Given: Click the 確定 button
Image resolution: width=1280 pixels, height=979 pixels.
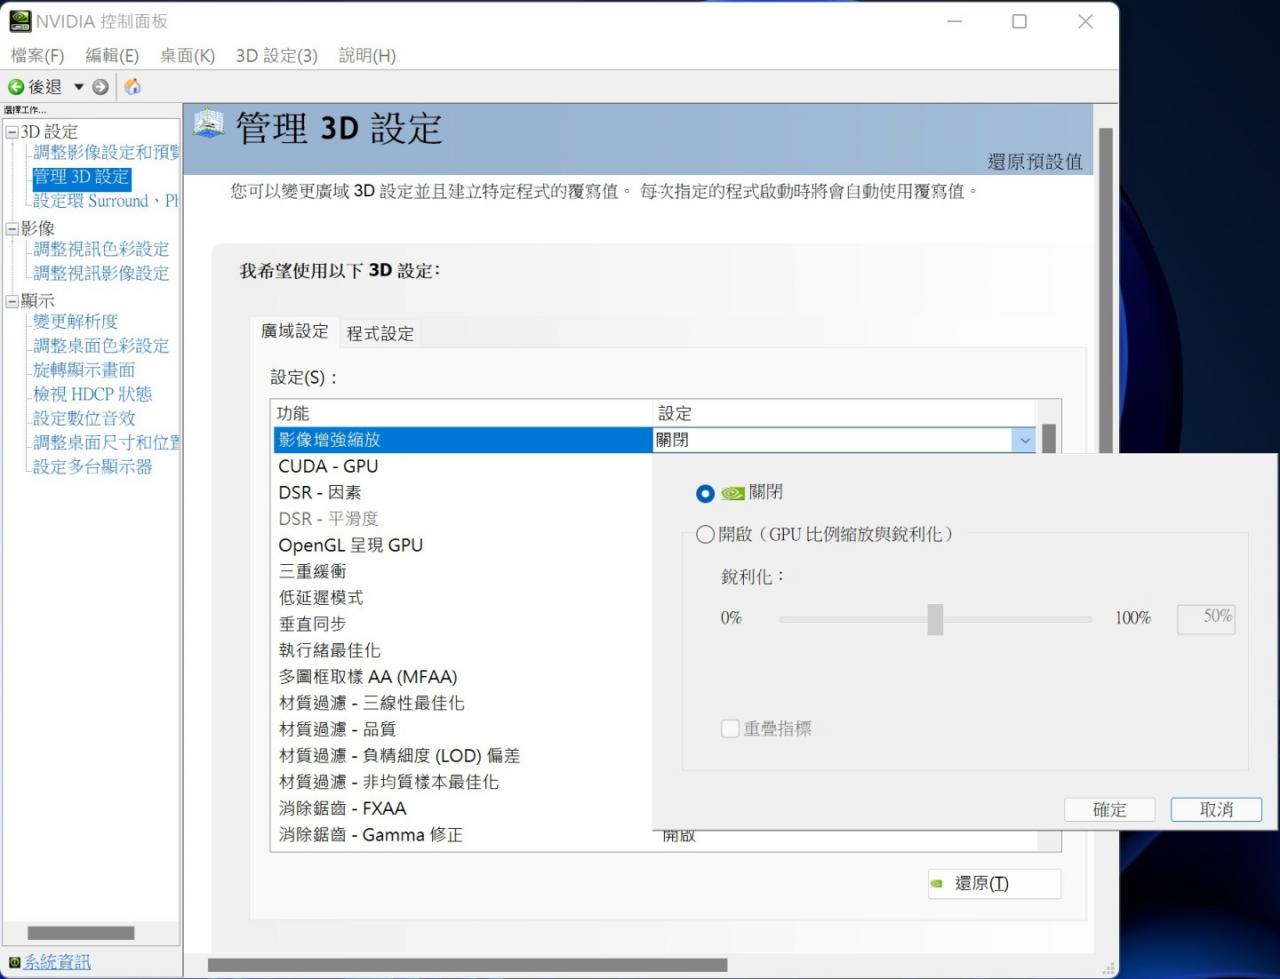Looking at the screenshot, I should click(1110, 810).
